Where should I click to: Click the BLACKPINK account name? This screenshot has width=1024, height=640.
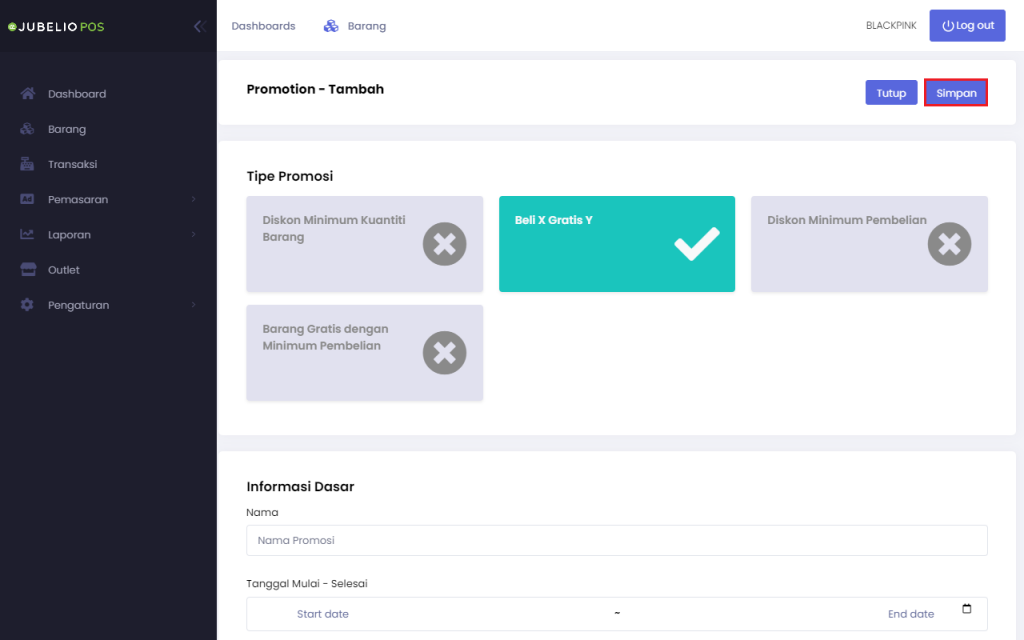click(891, 25)
